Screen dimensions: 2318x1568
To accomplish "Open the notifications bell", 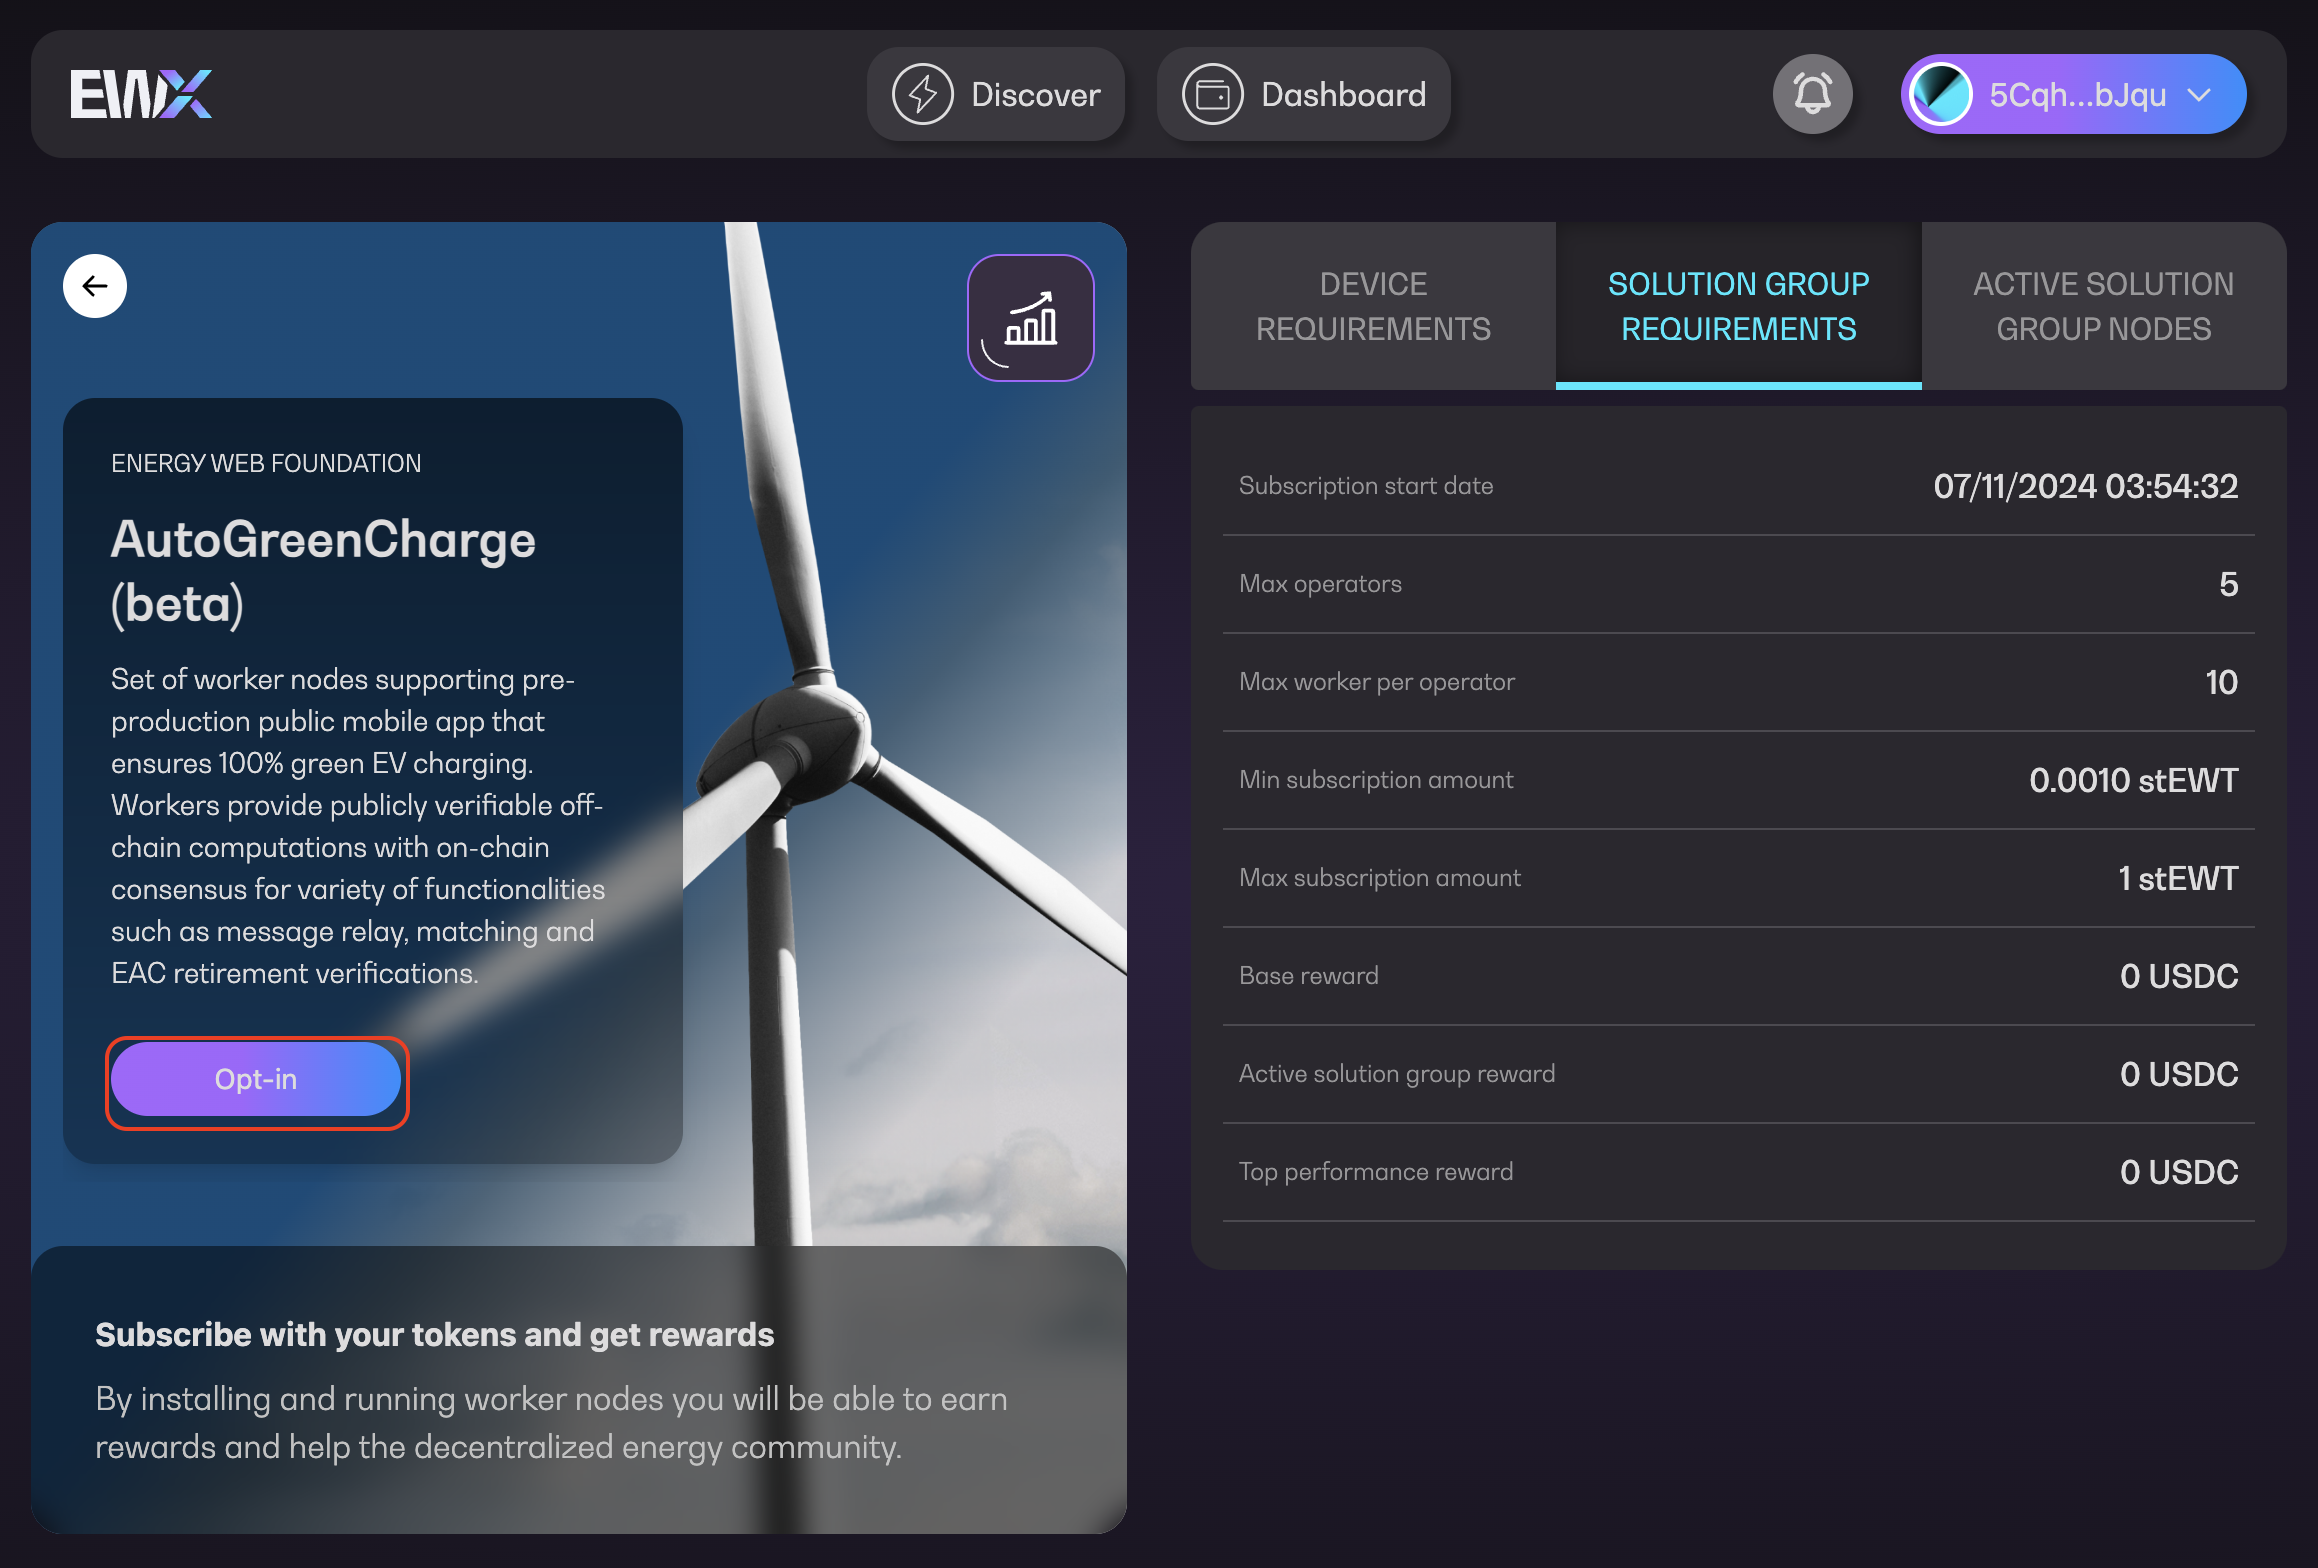I will pos(1812,94).
